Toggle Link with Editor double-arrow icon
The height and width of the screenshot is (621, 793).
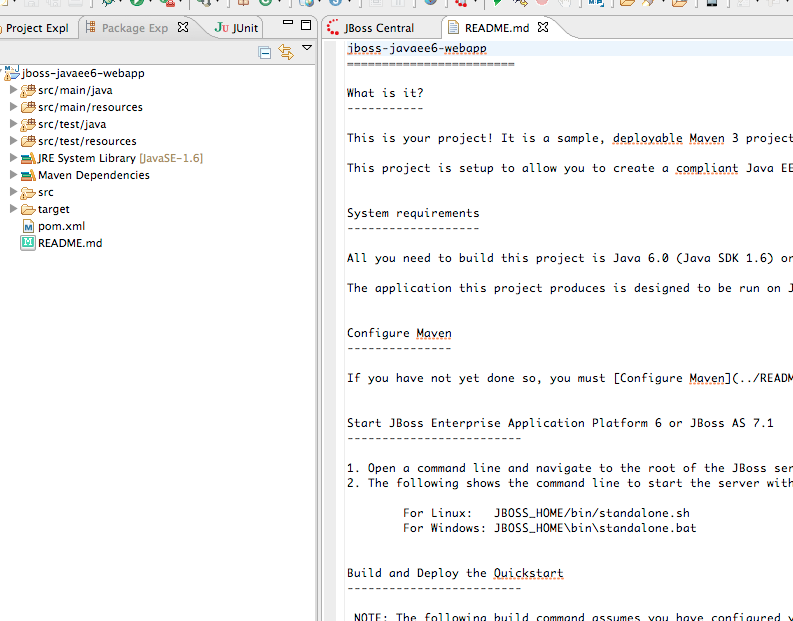(x=286, y=52)
